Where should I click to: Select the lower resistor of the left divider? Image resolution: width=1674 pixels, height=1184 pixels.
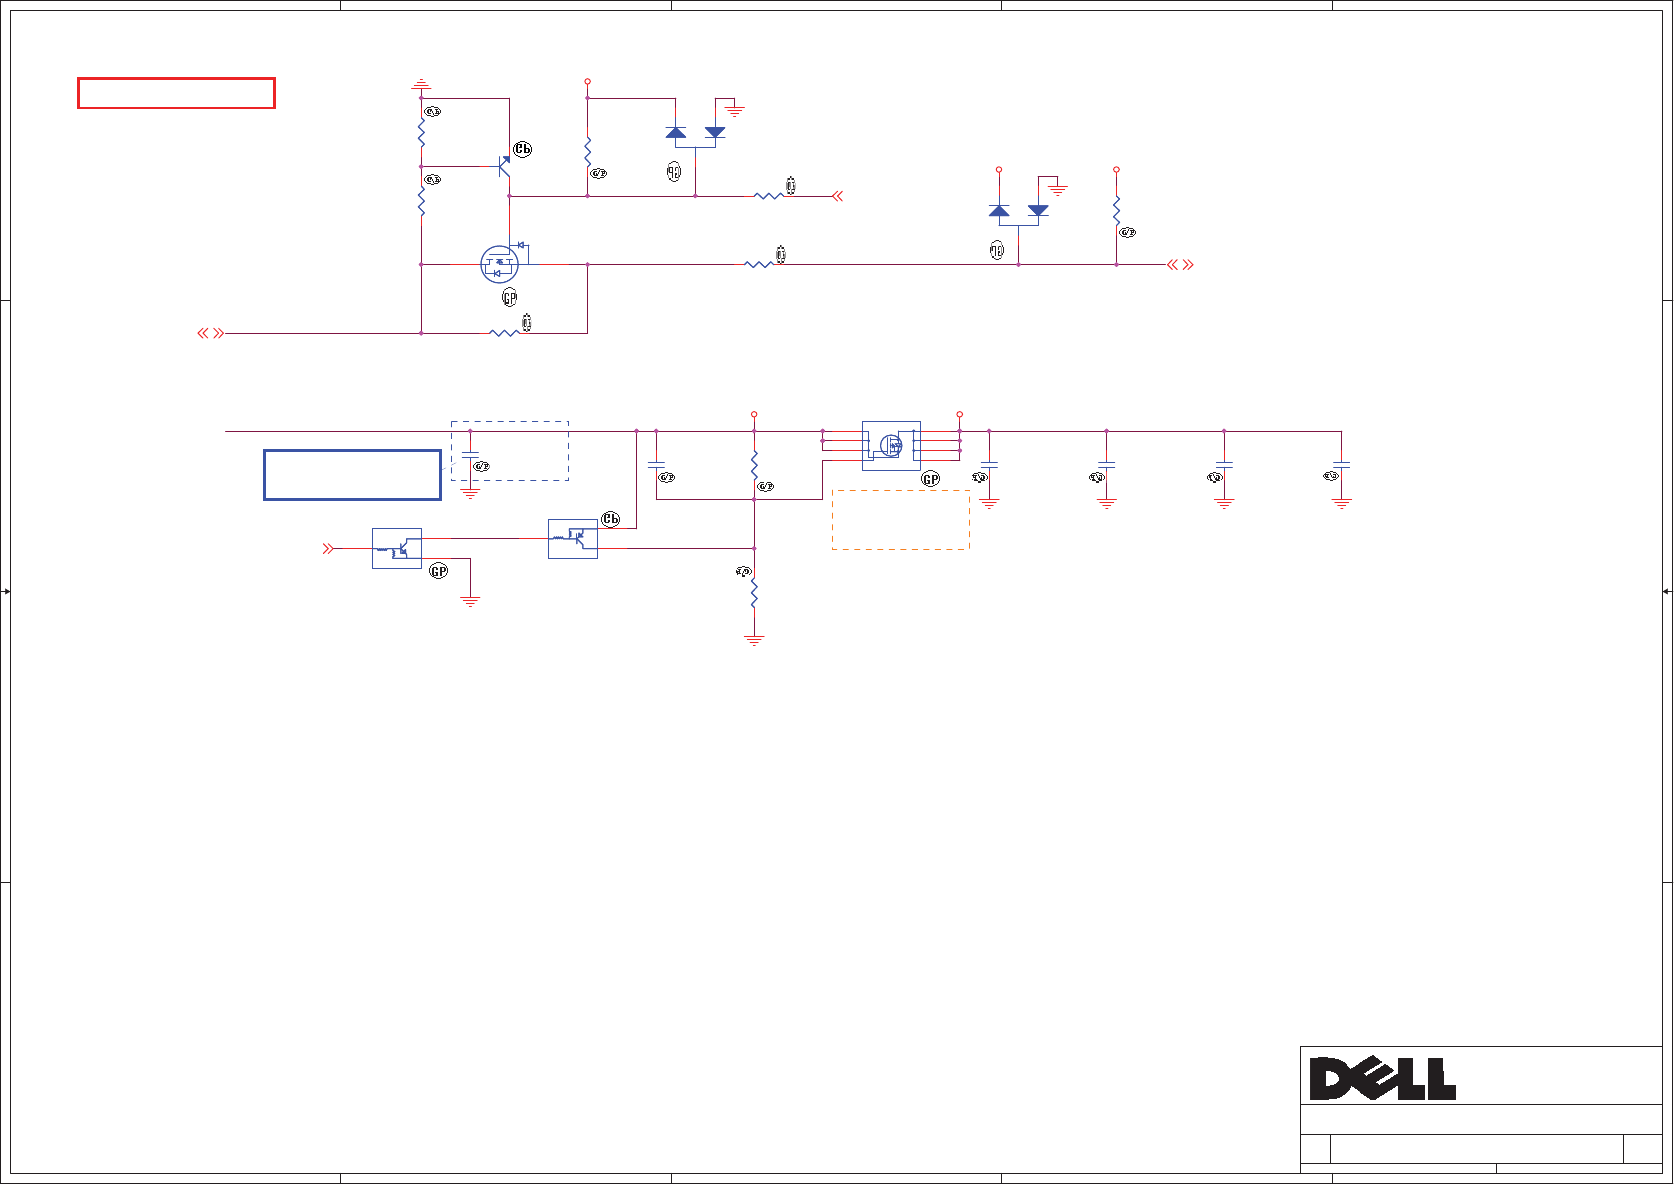pos(421,202)
